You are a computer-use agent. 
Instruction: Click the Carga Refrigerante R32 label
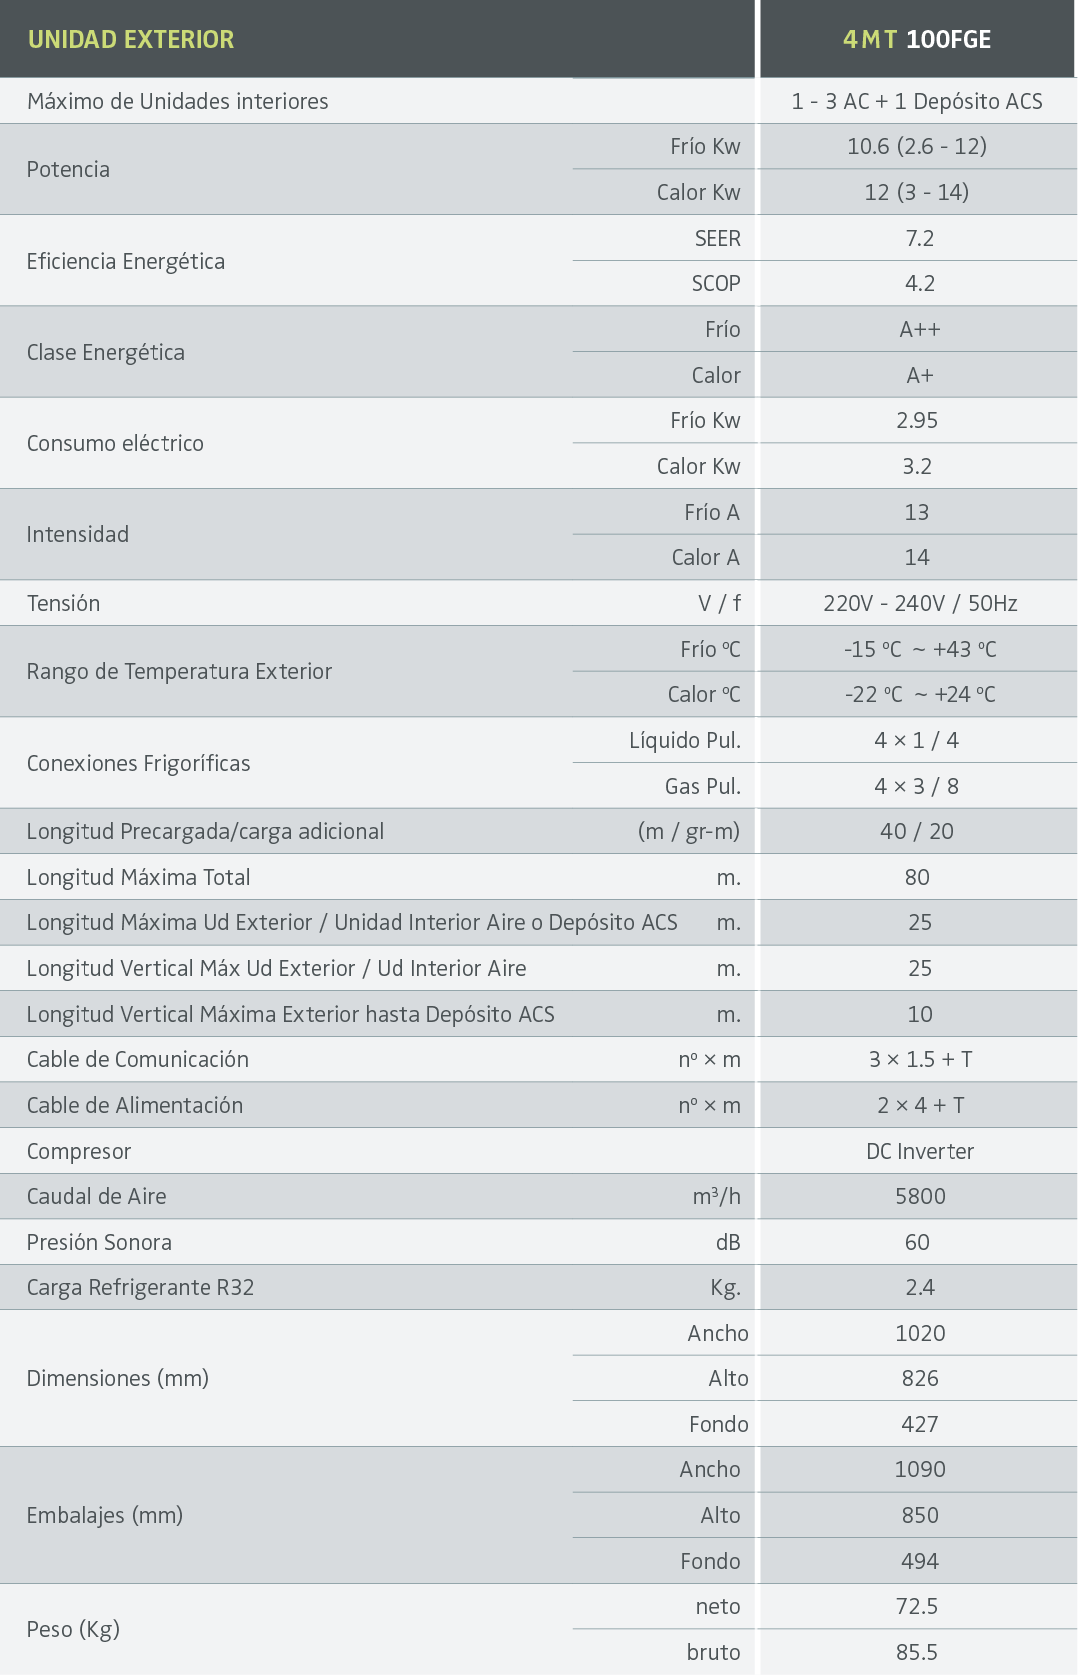pyautogui.click(x=140, y=1287)
